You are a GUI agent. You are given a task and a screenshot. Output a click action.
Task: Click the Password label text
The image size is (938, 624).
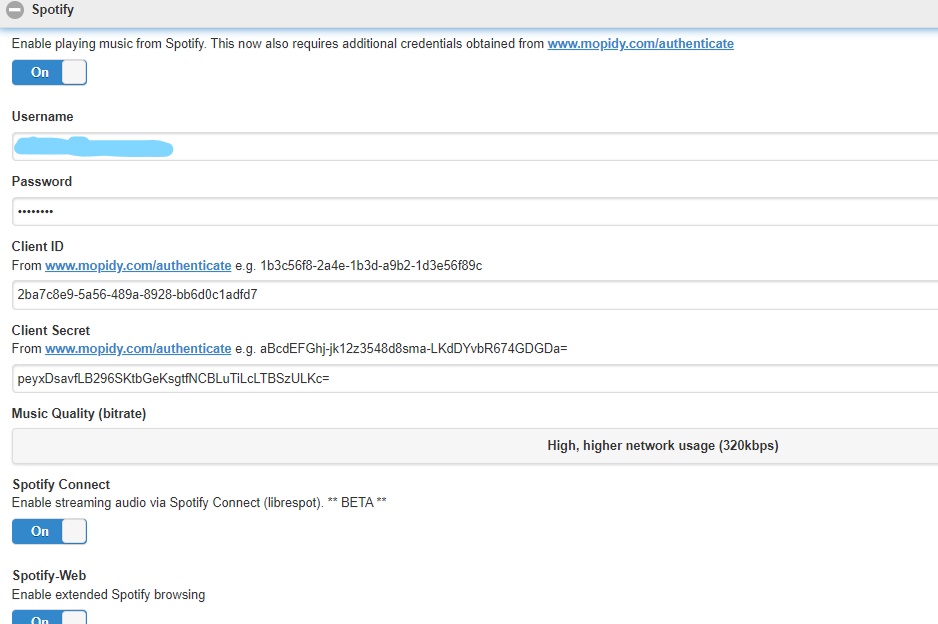pos(42,182)
